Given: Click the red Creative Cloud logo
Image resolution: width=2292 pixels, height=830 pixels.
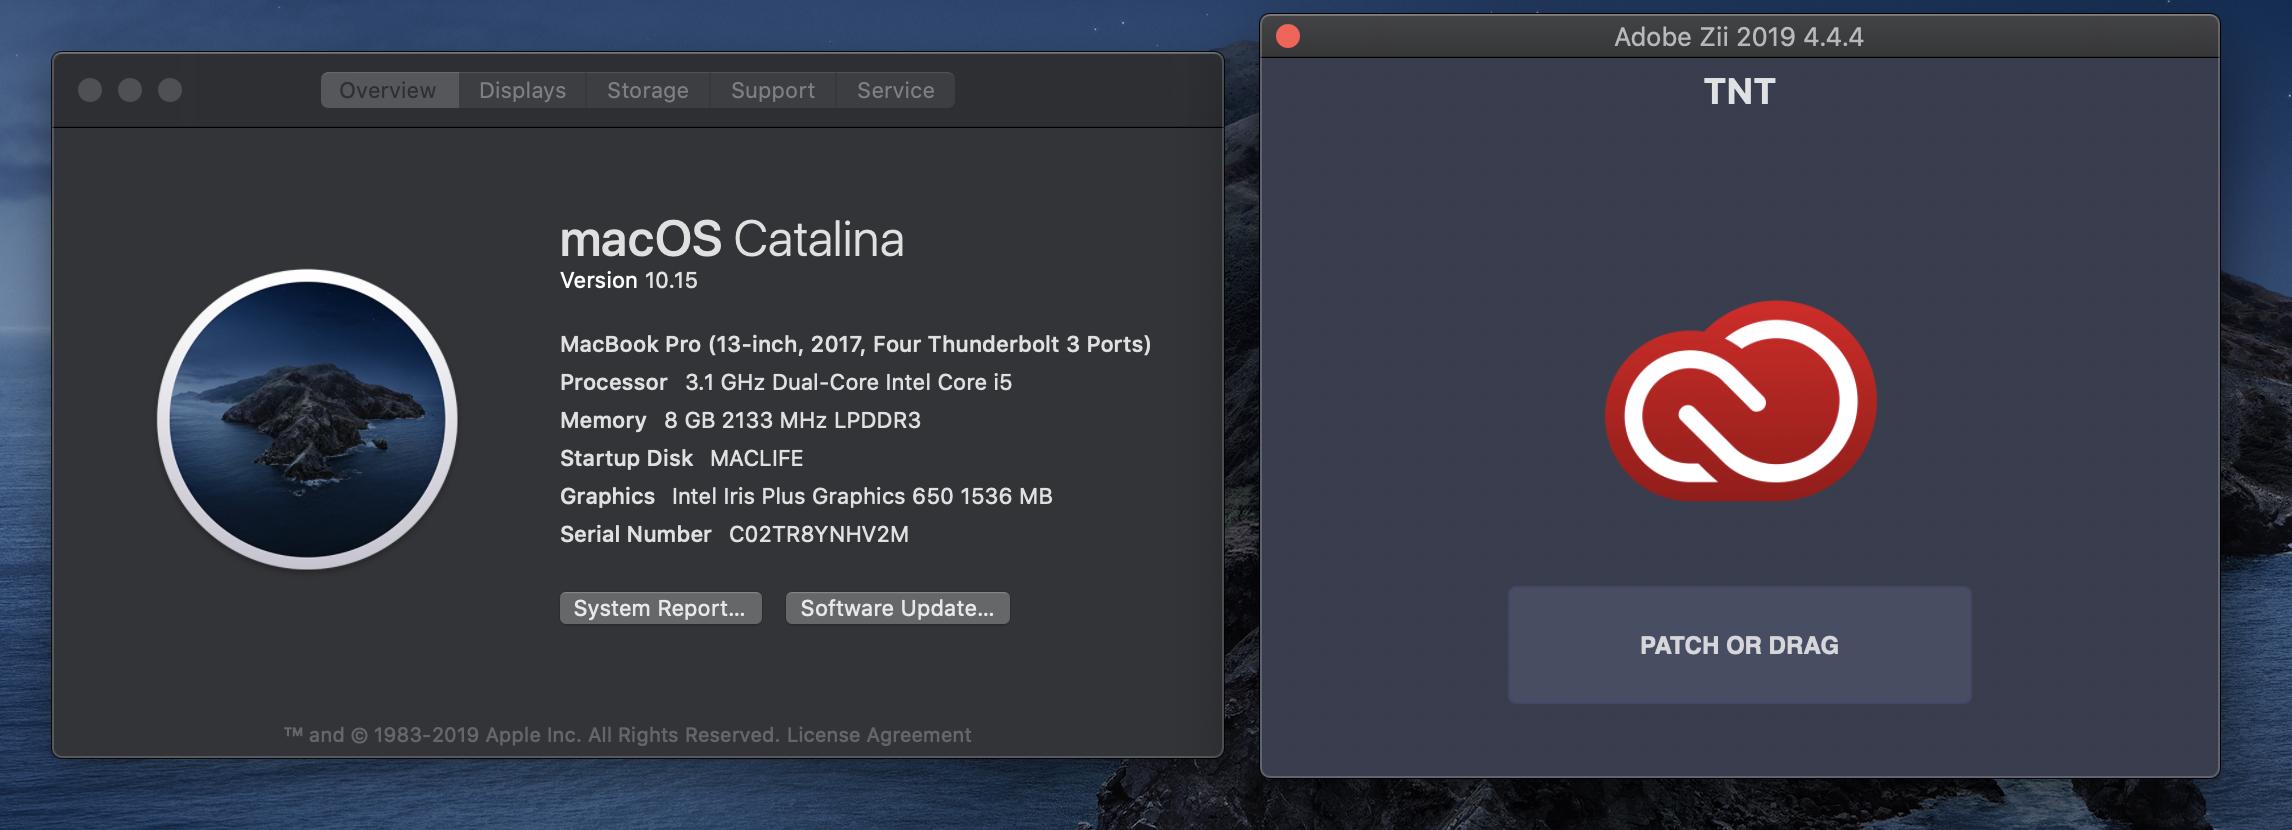Looking at the screenshot, I should coord(1740,401).
